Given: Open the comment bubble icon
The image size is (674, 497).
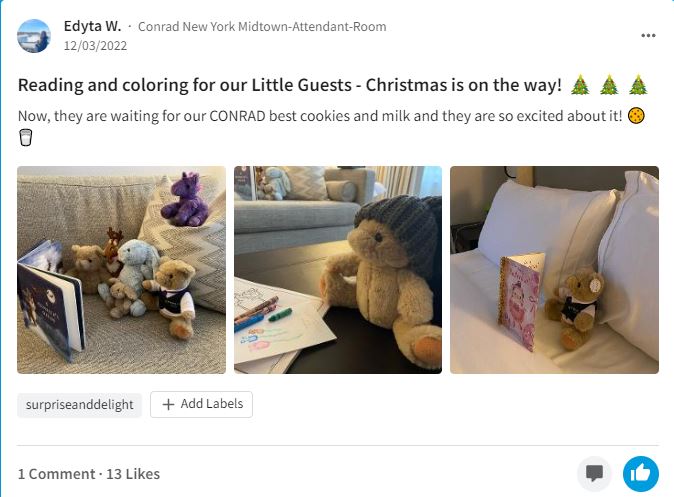Looking at the screenshot, I should (x=595, y=474).
